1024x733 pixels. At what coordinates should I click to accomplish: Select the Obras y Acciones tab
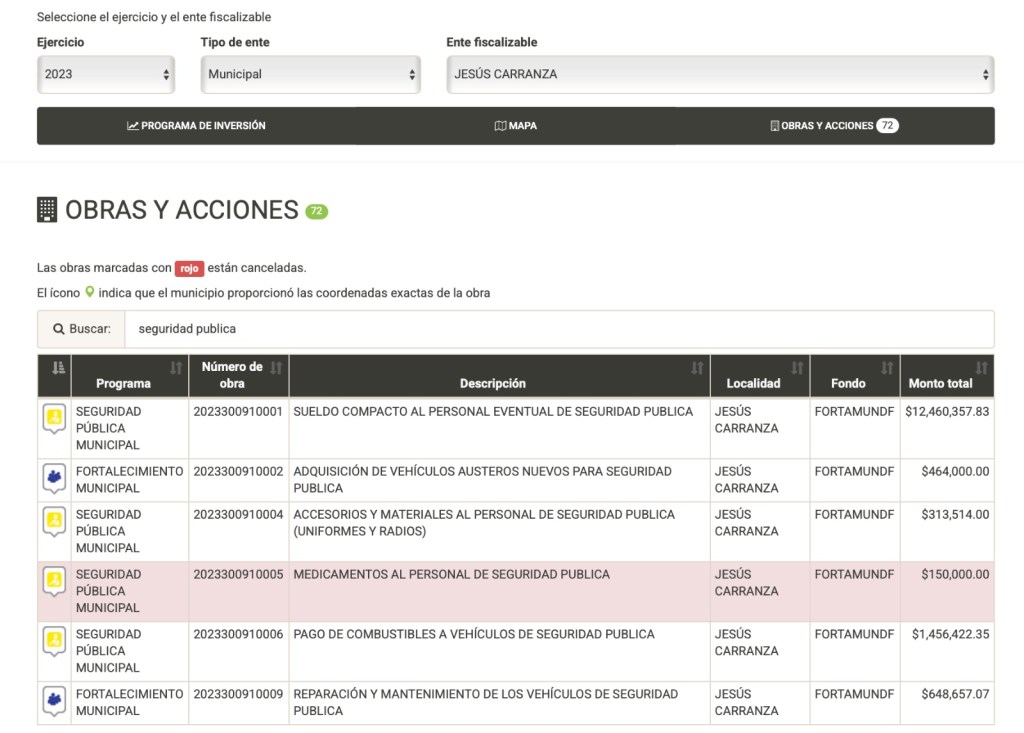pos(834,126)
